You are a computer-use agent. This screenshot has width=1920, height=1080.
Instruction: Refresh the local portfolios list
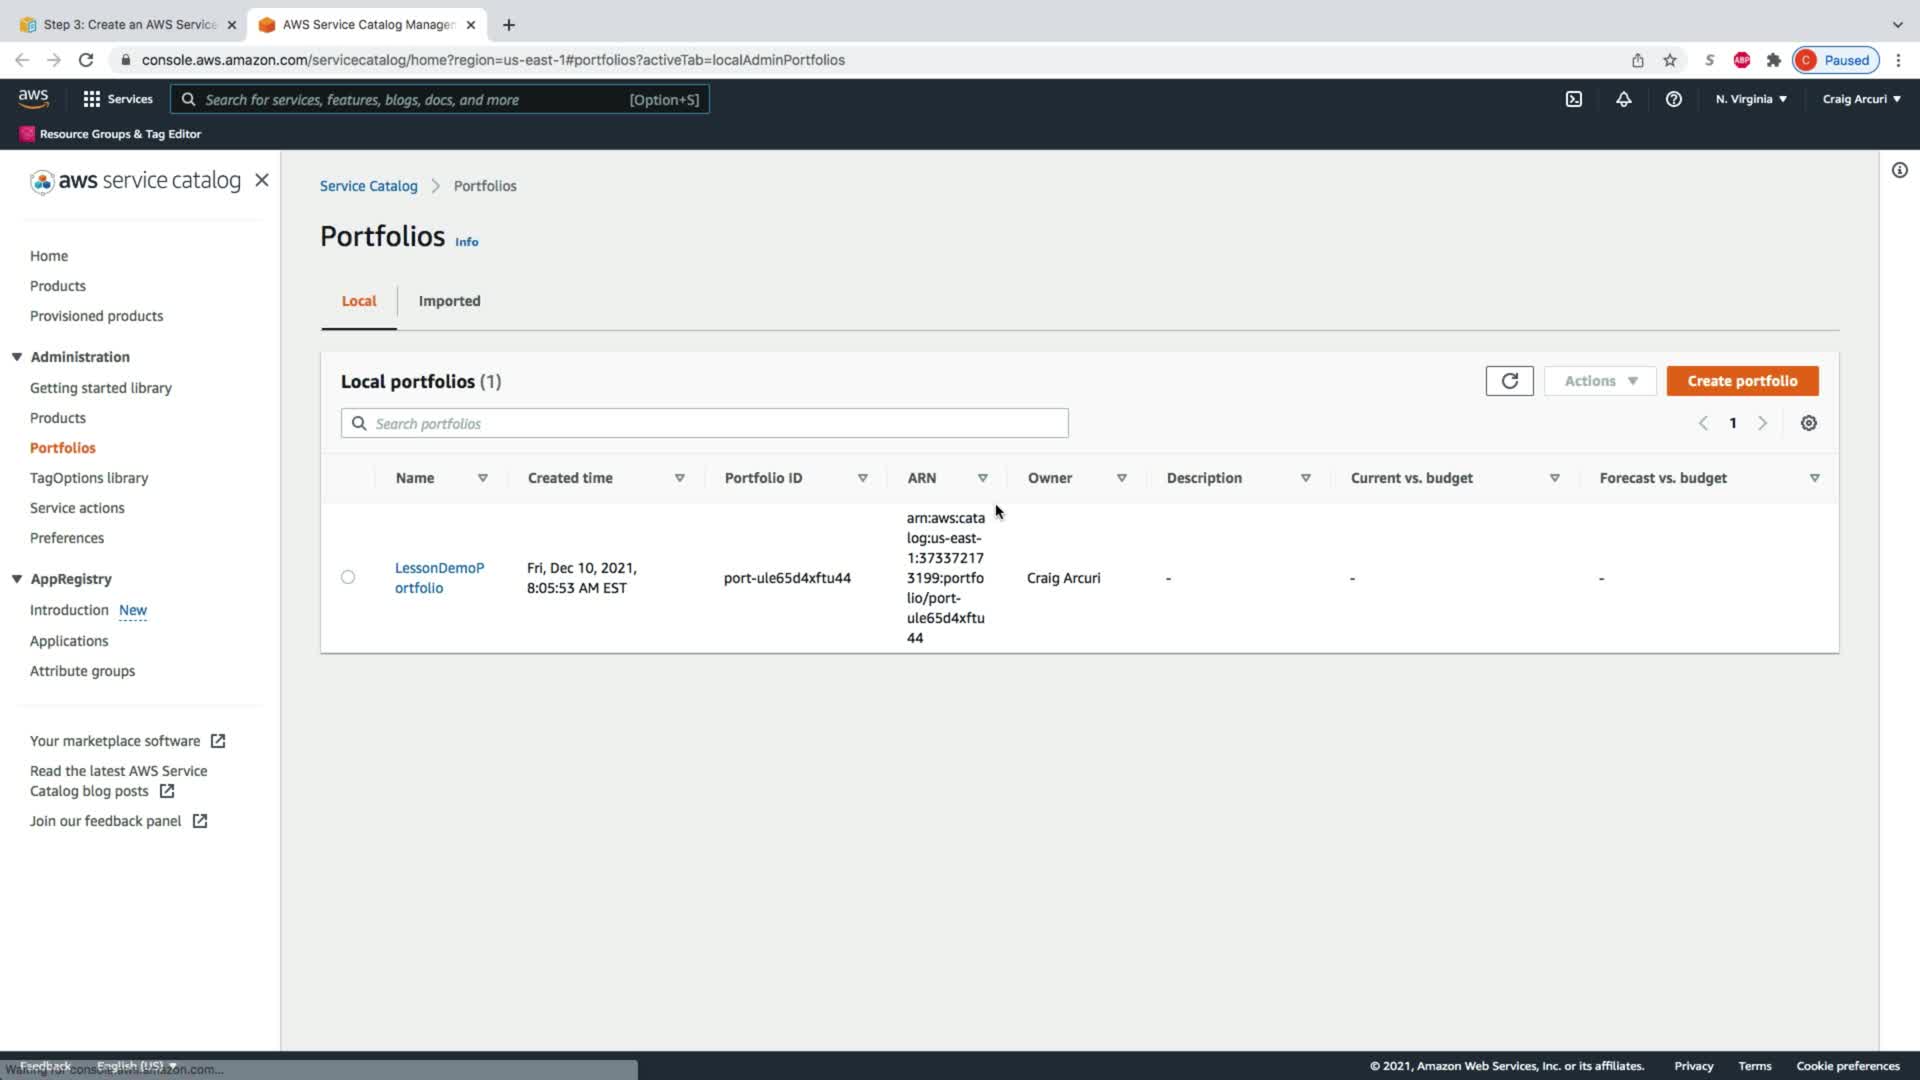(1509, 381)
